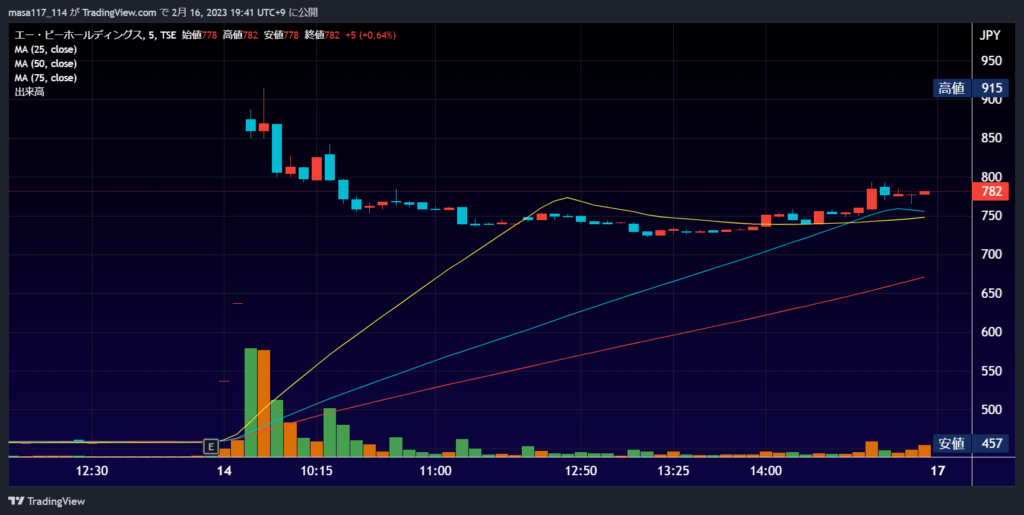Click the 950 price axis label
Image resolution: width=1024 pixels, height=515 pixels.
(991, 61)
